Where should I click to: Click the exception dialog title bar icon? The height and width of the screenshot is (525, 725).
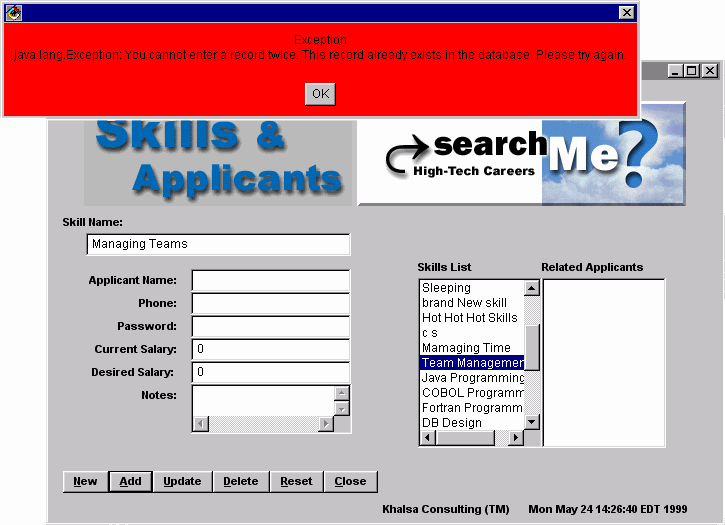click(x=14, y=12)
